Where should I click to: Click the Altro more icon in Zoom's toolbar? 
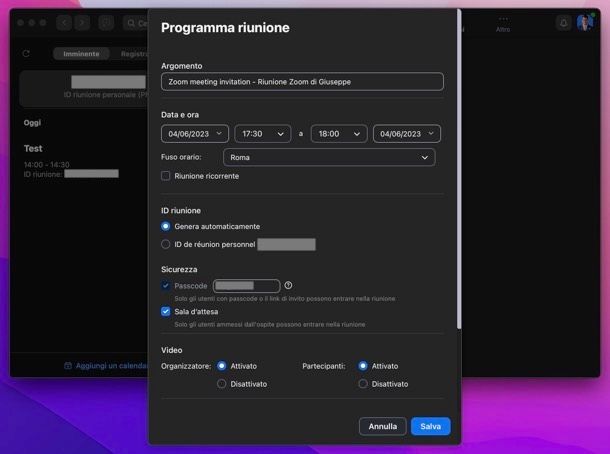coord(503,23)
